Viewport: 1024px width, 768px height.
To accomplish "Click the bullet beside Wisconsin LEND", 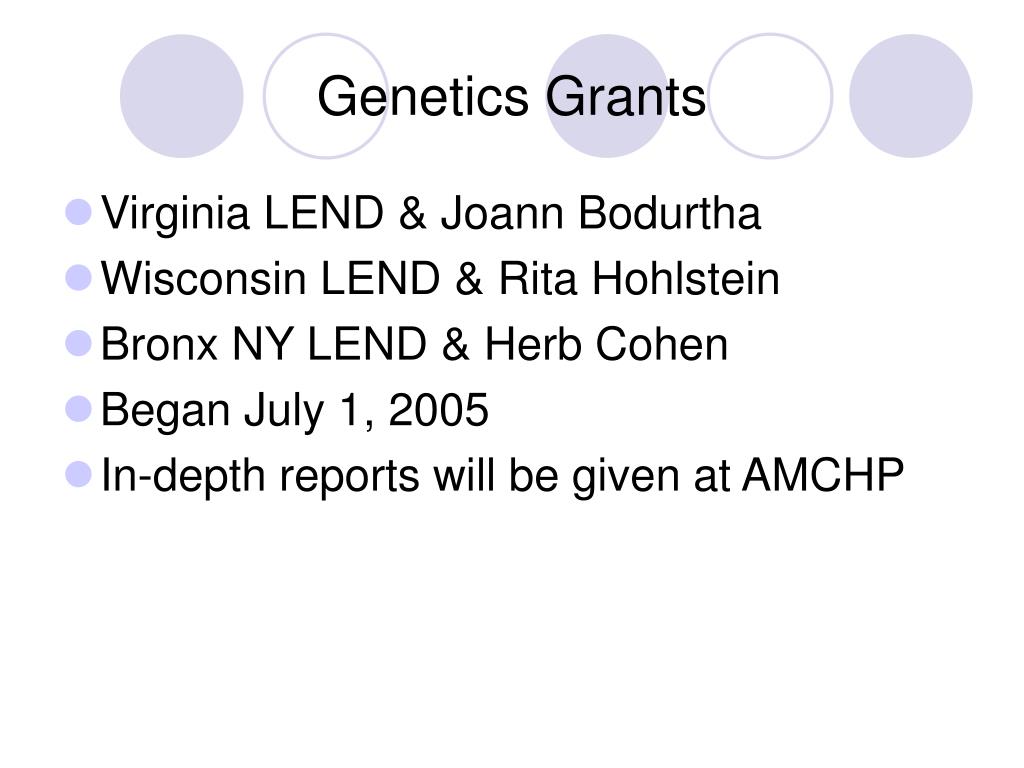I will pyautogui.click(x=78, y=278).
